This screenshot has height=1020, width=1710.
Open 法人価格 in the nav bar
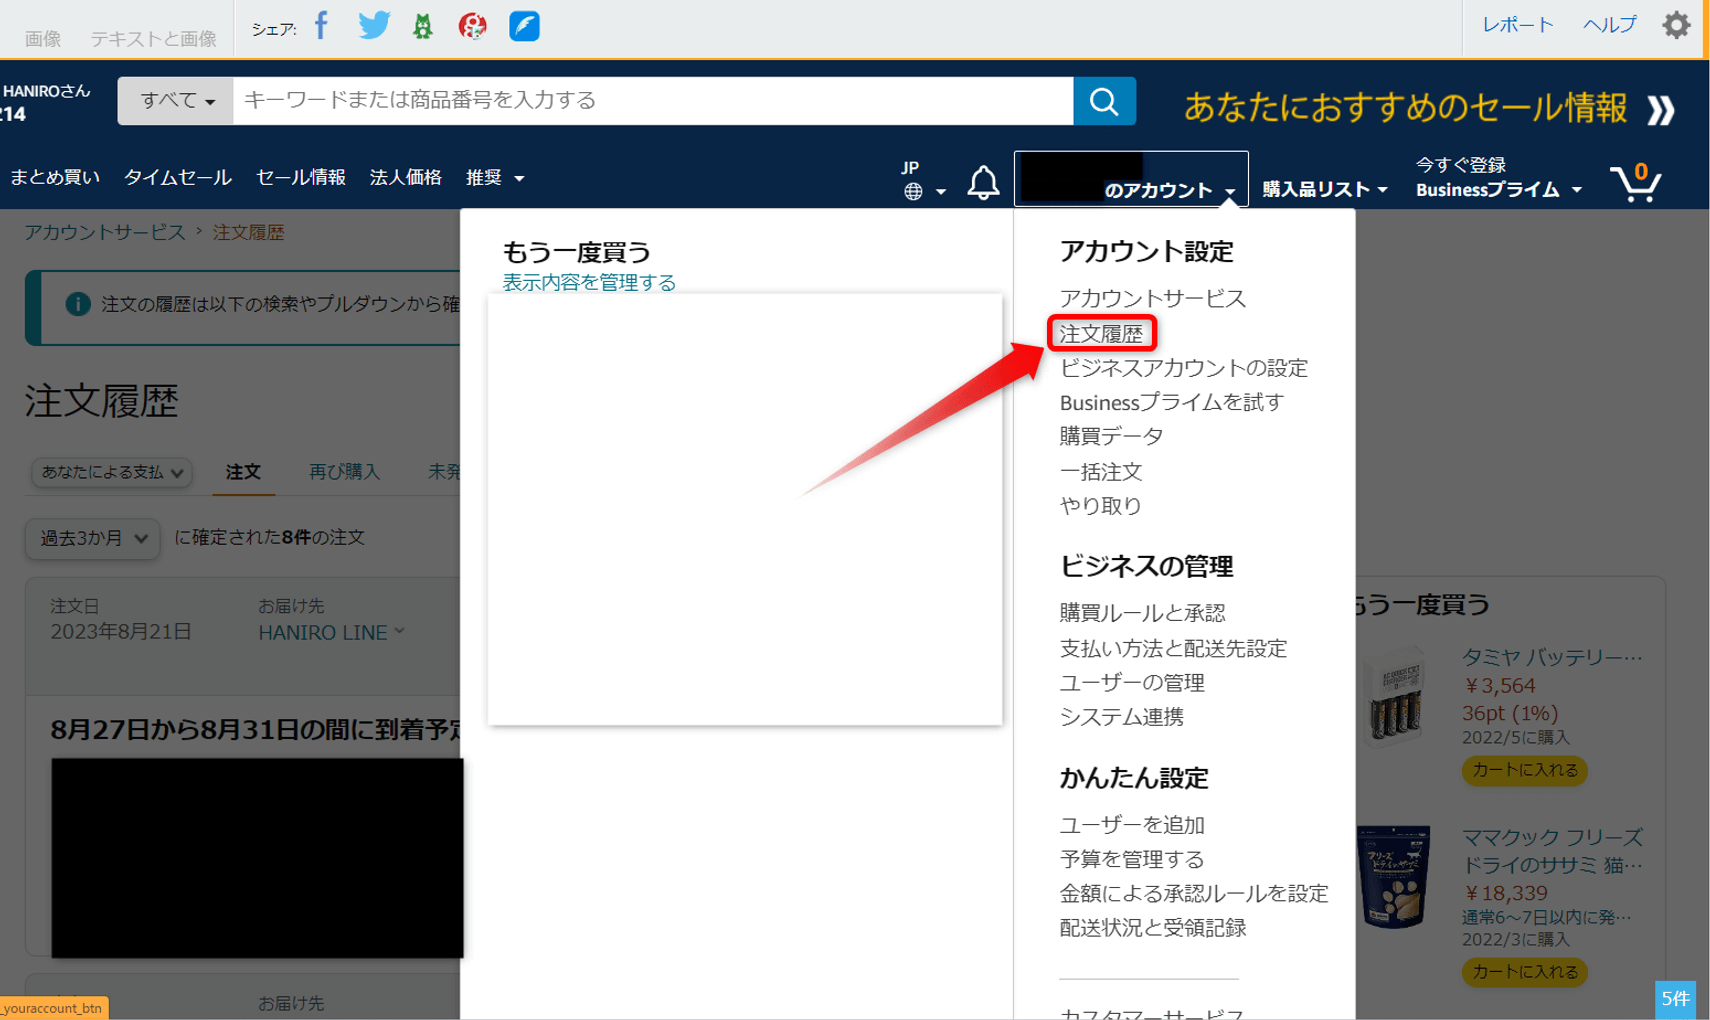(x=405, y=178)
